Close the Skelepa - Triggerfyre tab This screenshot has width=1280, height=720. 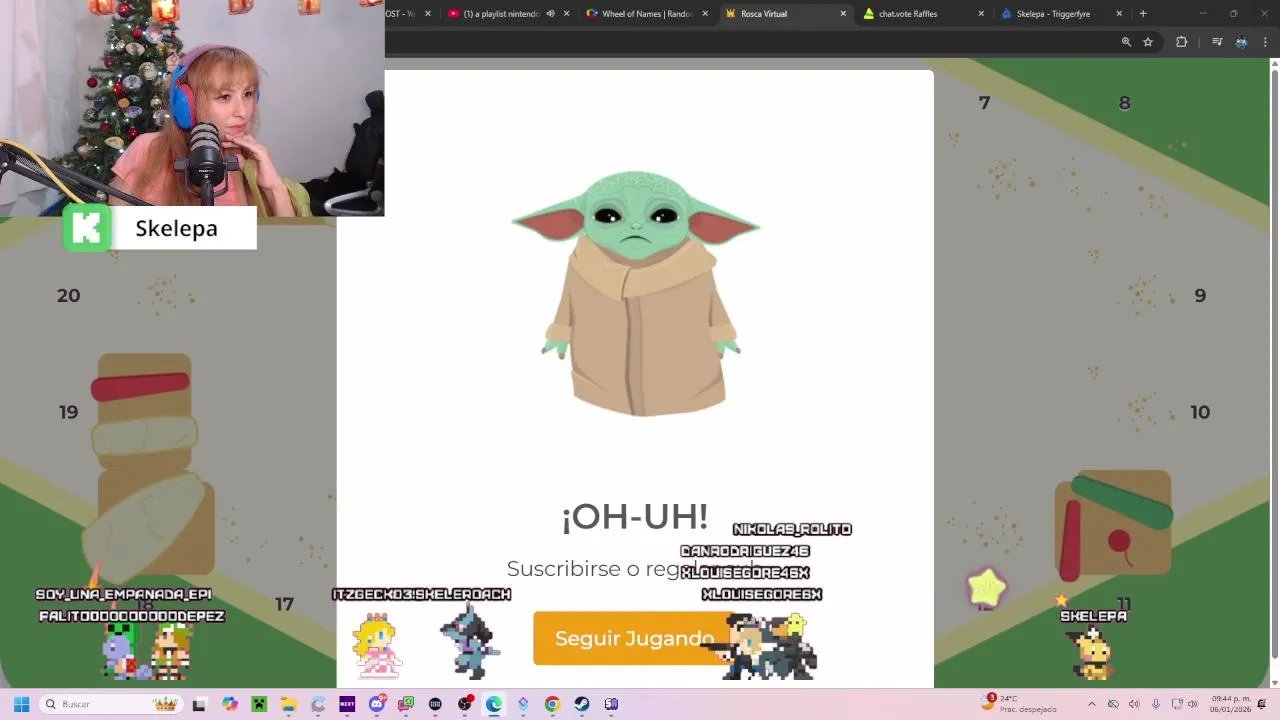(1119, 14)
